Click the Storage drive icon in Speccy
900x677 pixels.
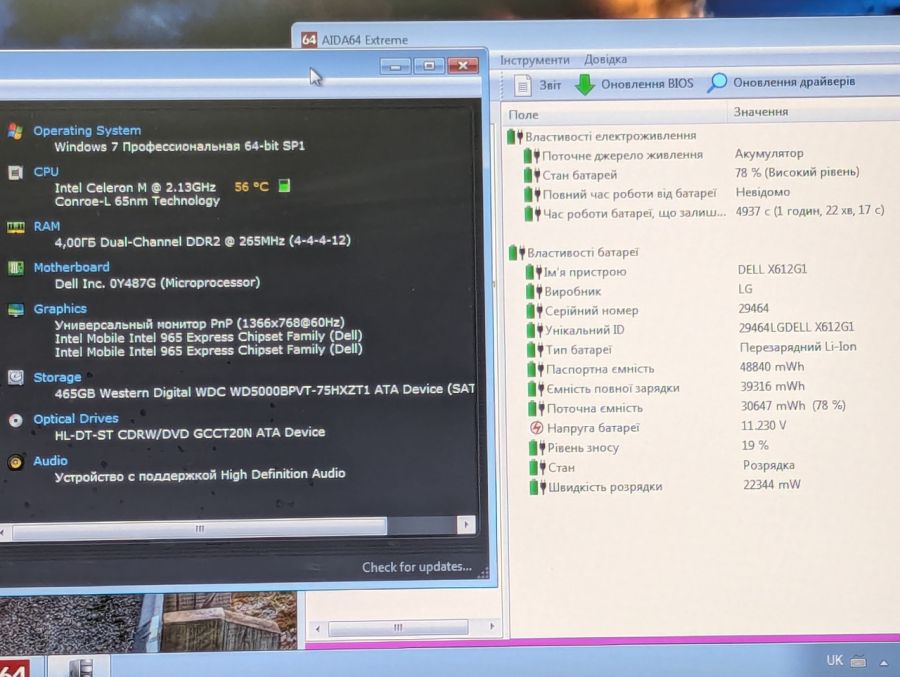[x=15, y=378]
